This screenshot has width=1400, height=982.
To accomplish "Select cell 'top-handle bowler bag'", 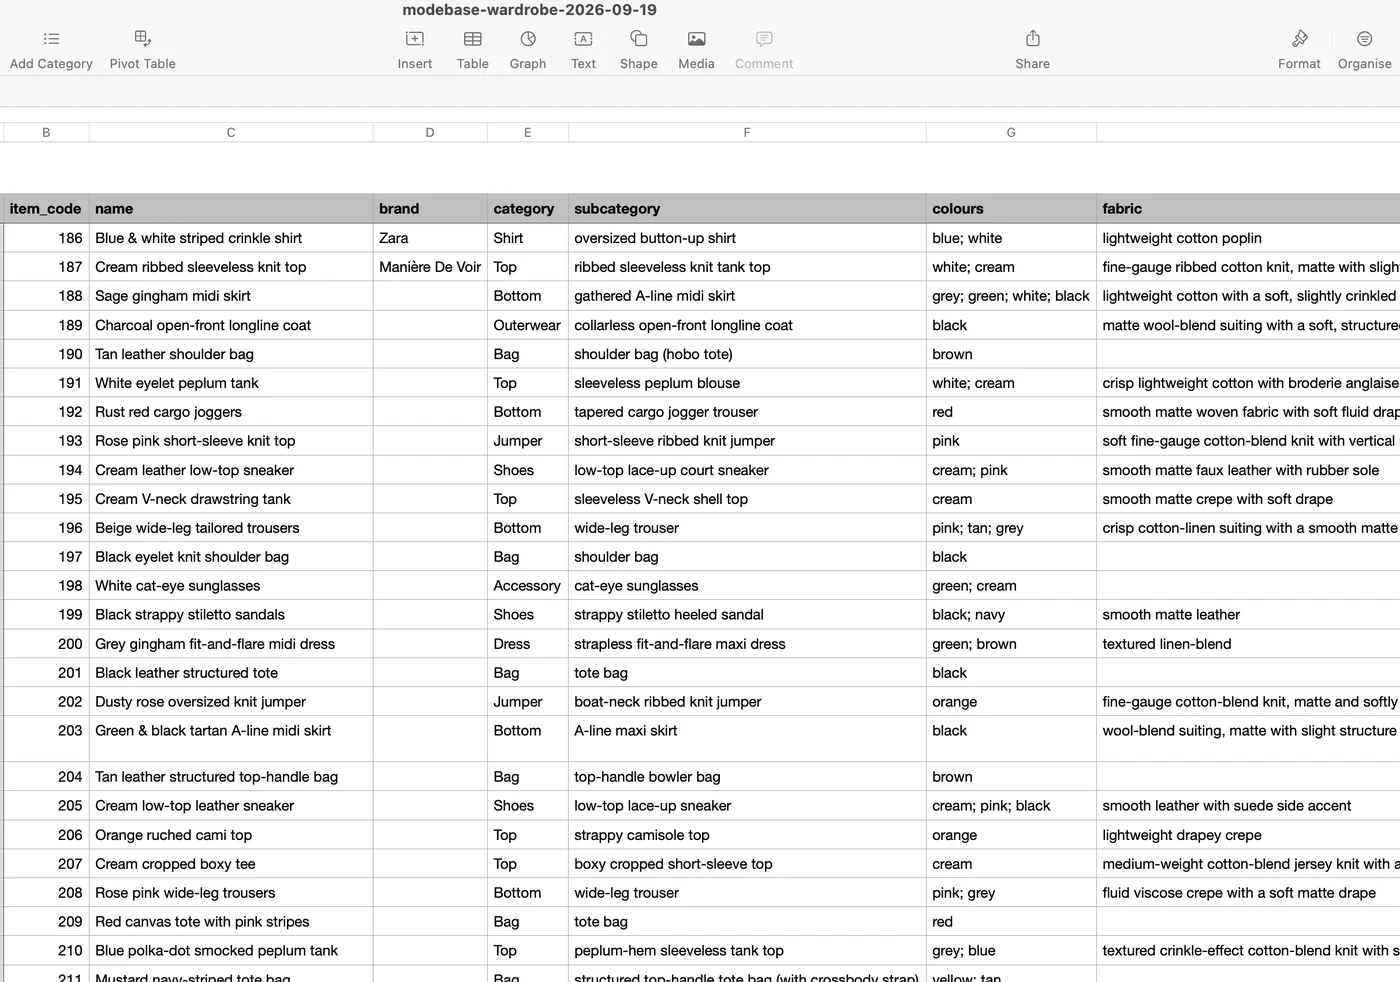I will (x=747, y=777).
